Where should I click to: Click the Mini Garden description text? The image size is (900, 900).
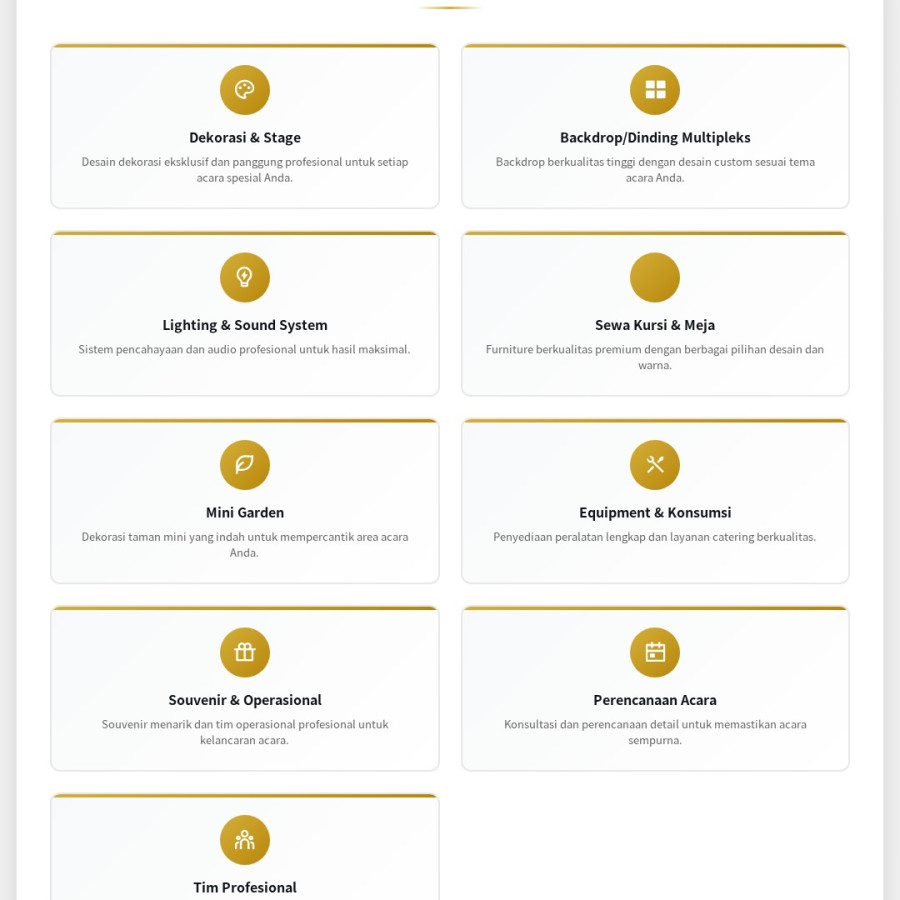pyautogui.click(x=245, y=545)
